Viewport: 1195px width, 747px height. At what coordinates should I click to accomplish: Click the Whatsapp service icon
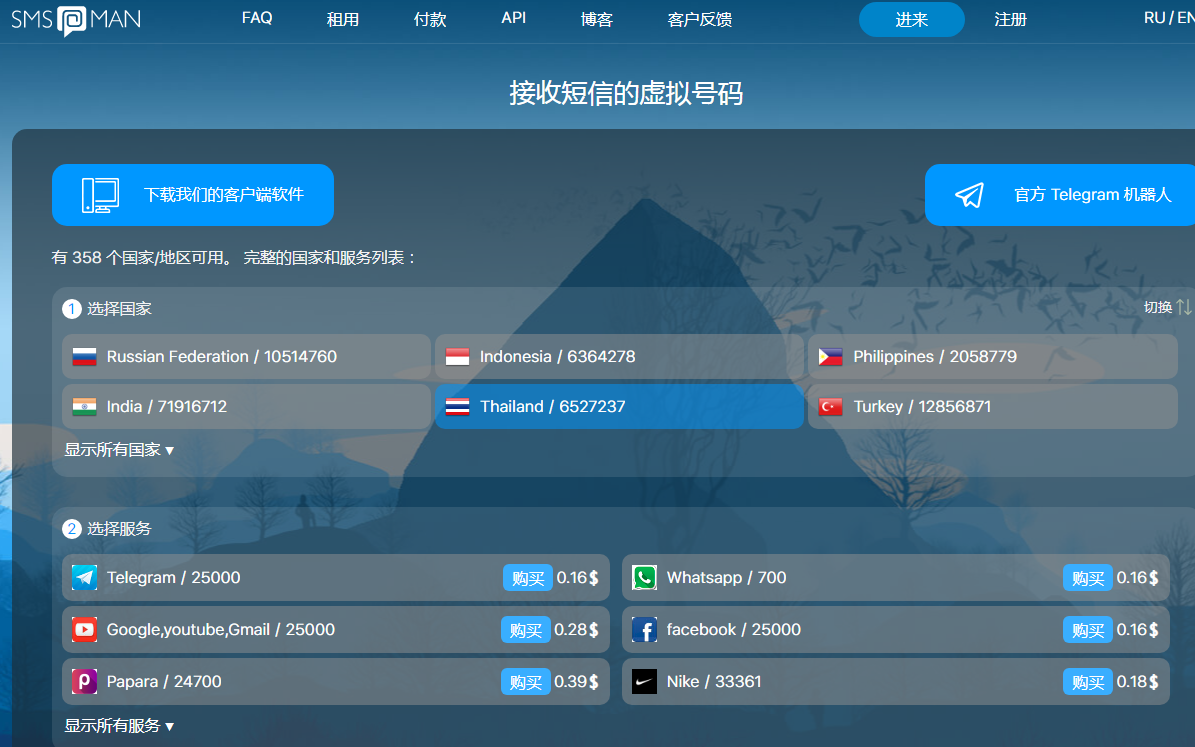coord(644,578)
